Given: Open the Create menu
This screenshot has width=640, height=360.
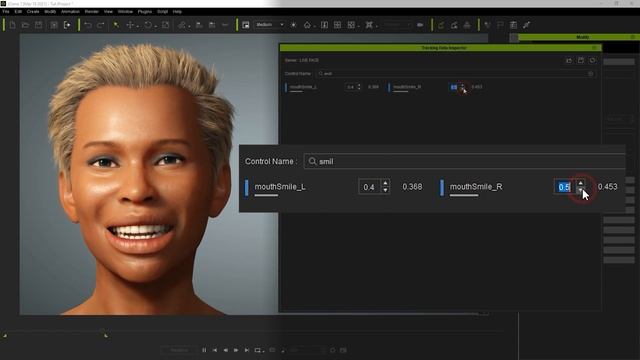Looking at the screenshot, I should click(33, 12).
